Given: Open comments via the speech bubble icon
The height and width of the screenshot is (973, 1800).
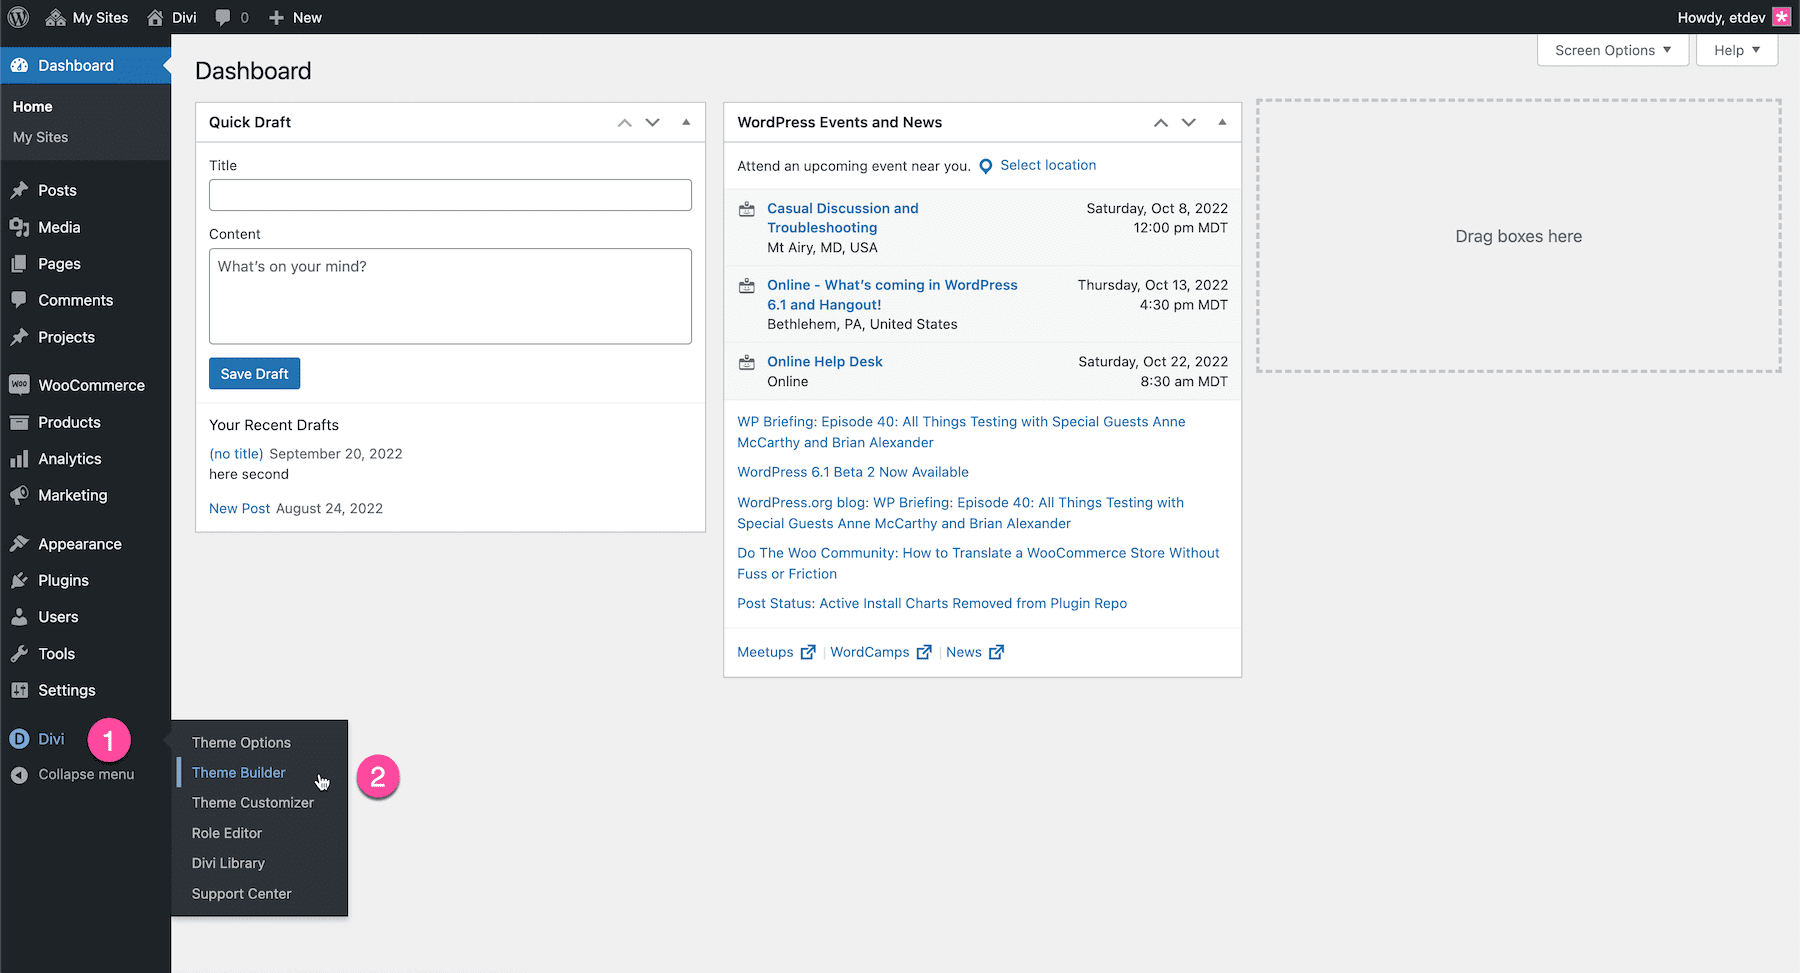Looking at the screenshot, I should click(x=222, y=17).
